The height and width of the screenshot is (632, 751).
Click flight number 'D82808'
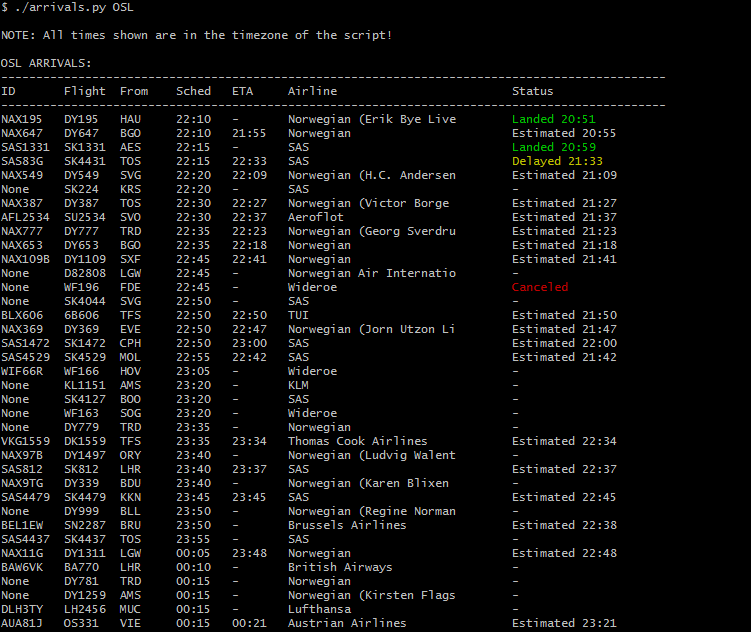click(x=85, y=273)
